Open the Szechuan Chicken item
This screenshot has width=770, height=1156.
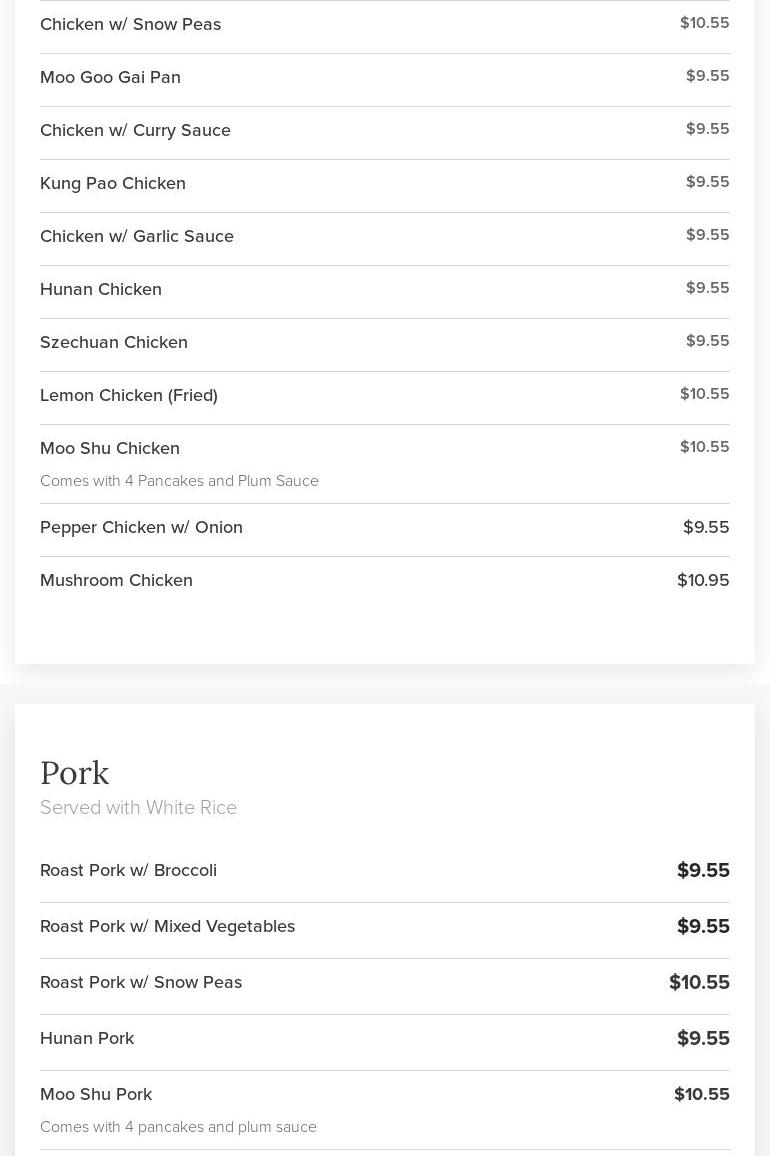click(114, 342)
